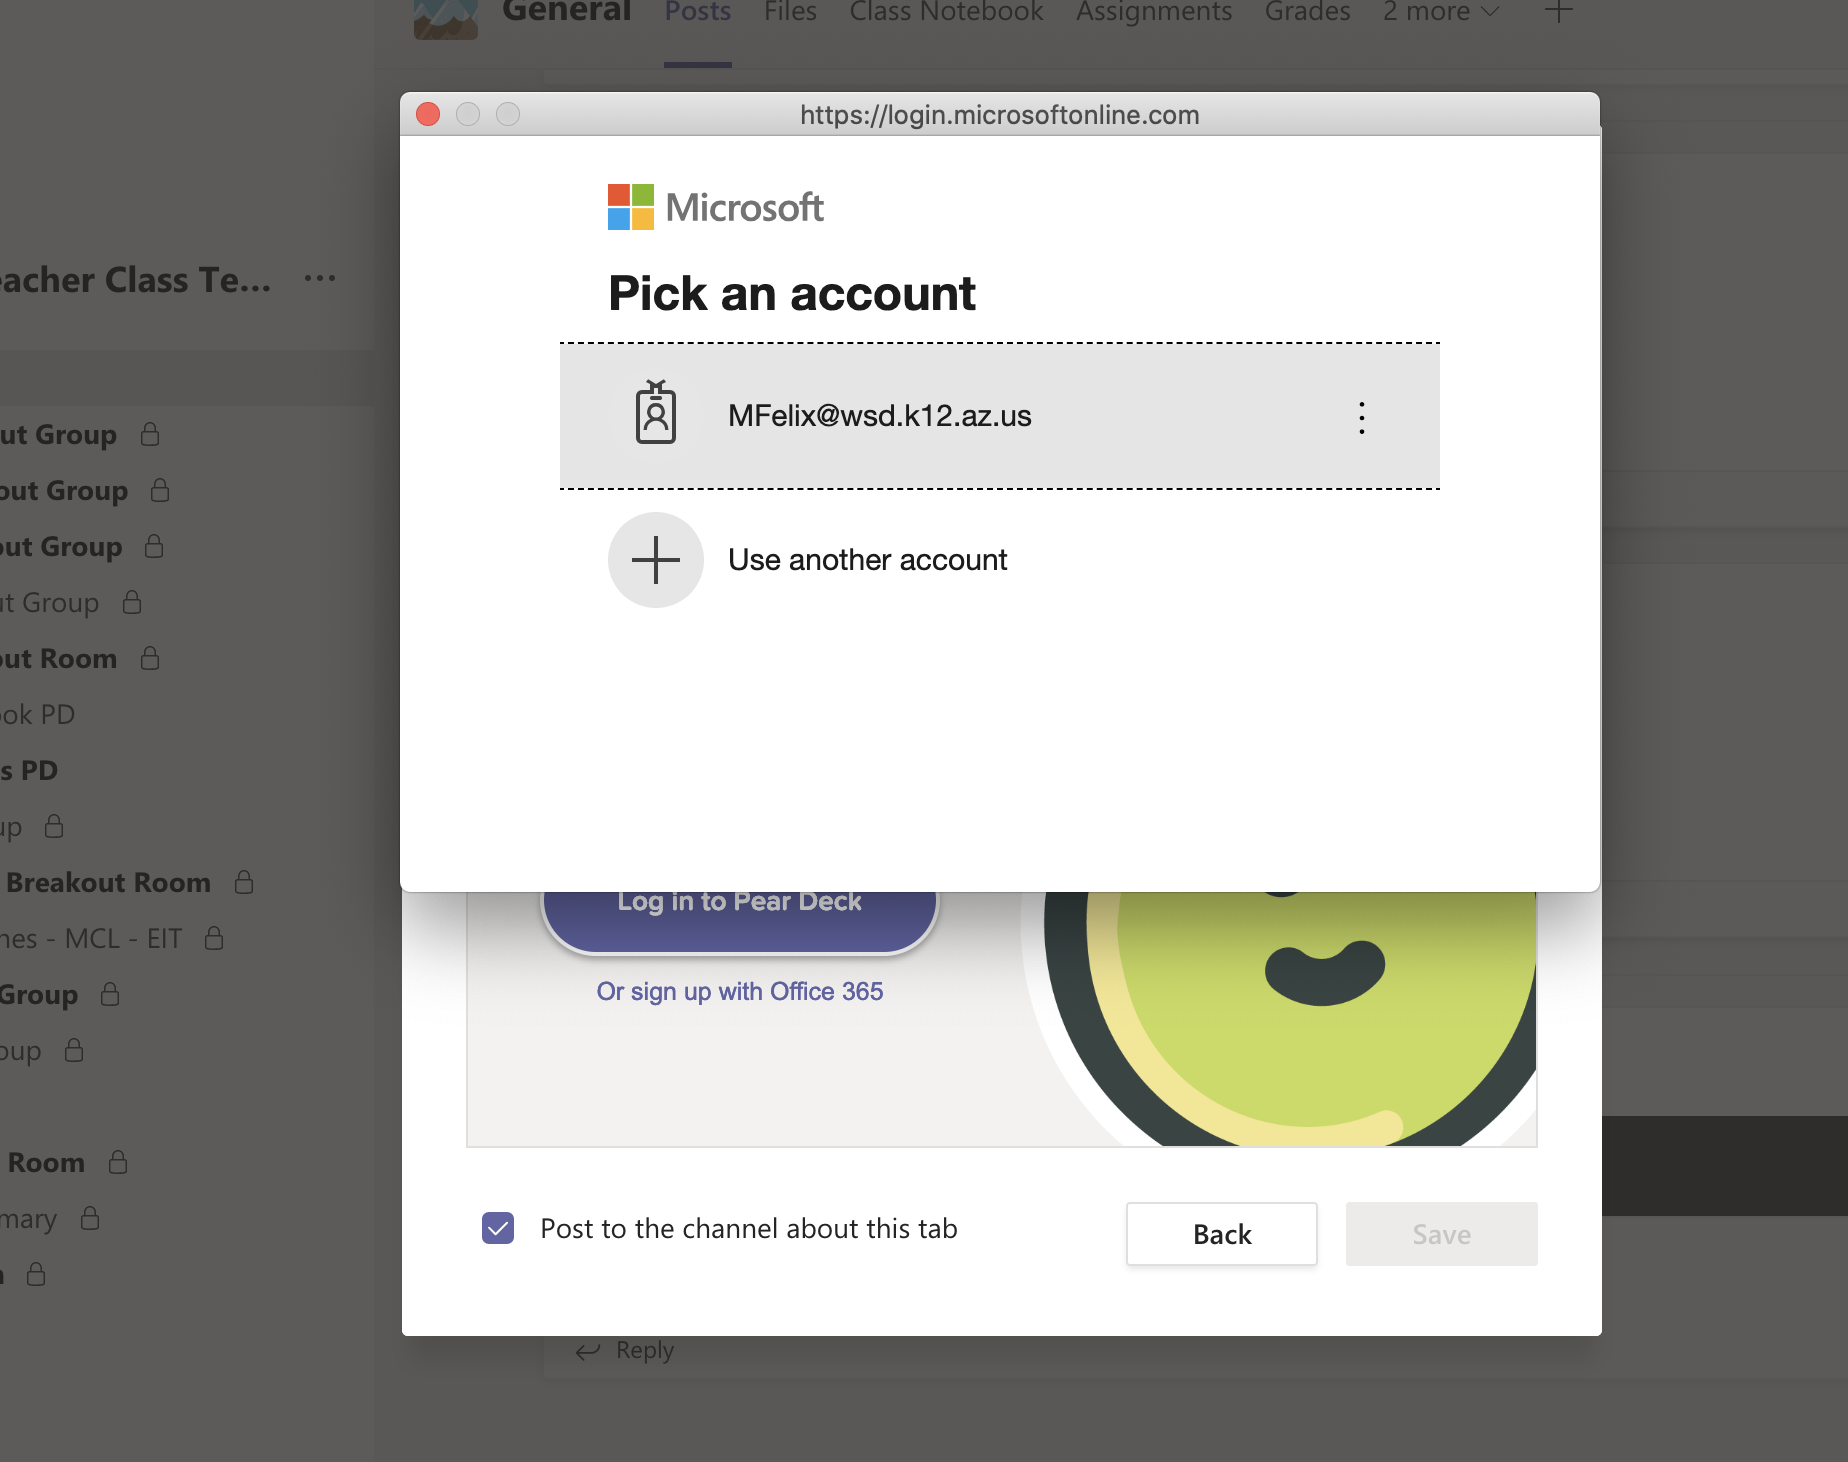Screen dimensions: 1848x1462
Task: Click the plus icon for another account
Action: click(656, 560)
